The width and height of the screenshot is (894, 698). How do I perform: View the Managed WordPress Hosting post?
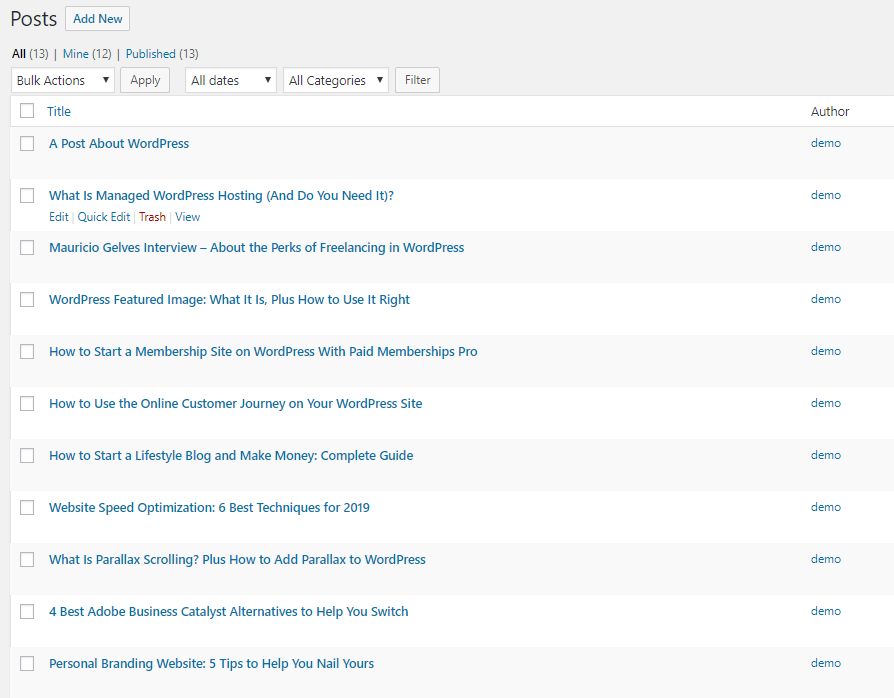tap(187, 216)
